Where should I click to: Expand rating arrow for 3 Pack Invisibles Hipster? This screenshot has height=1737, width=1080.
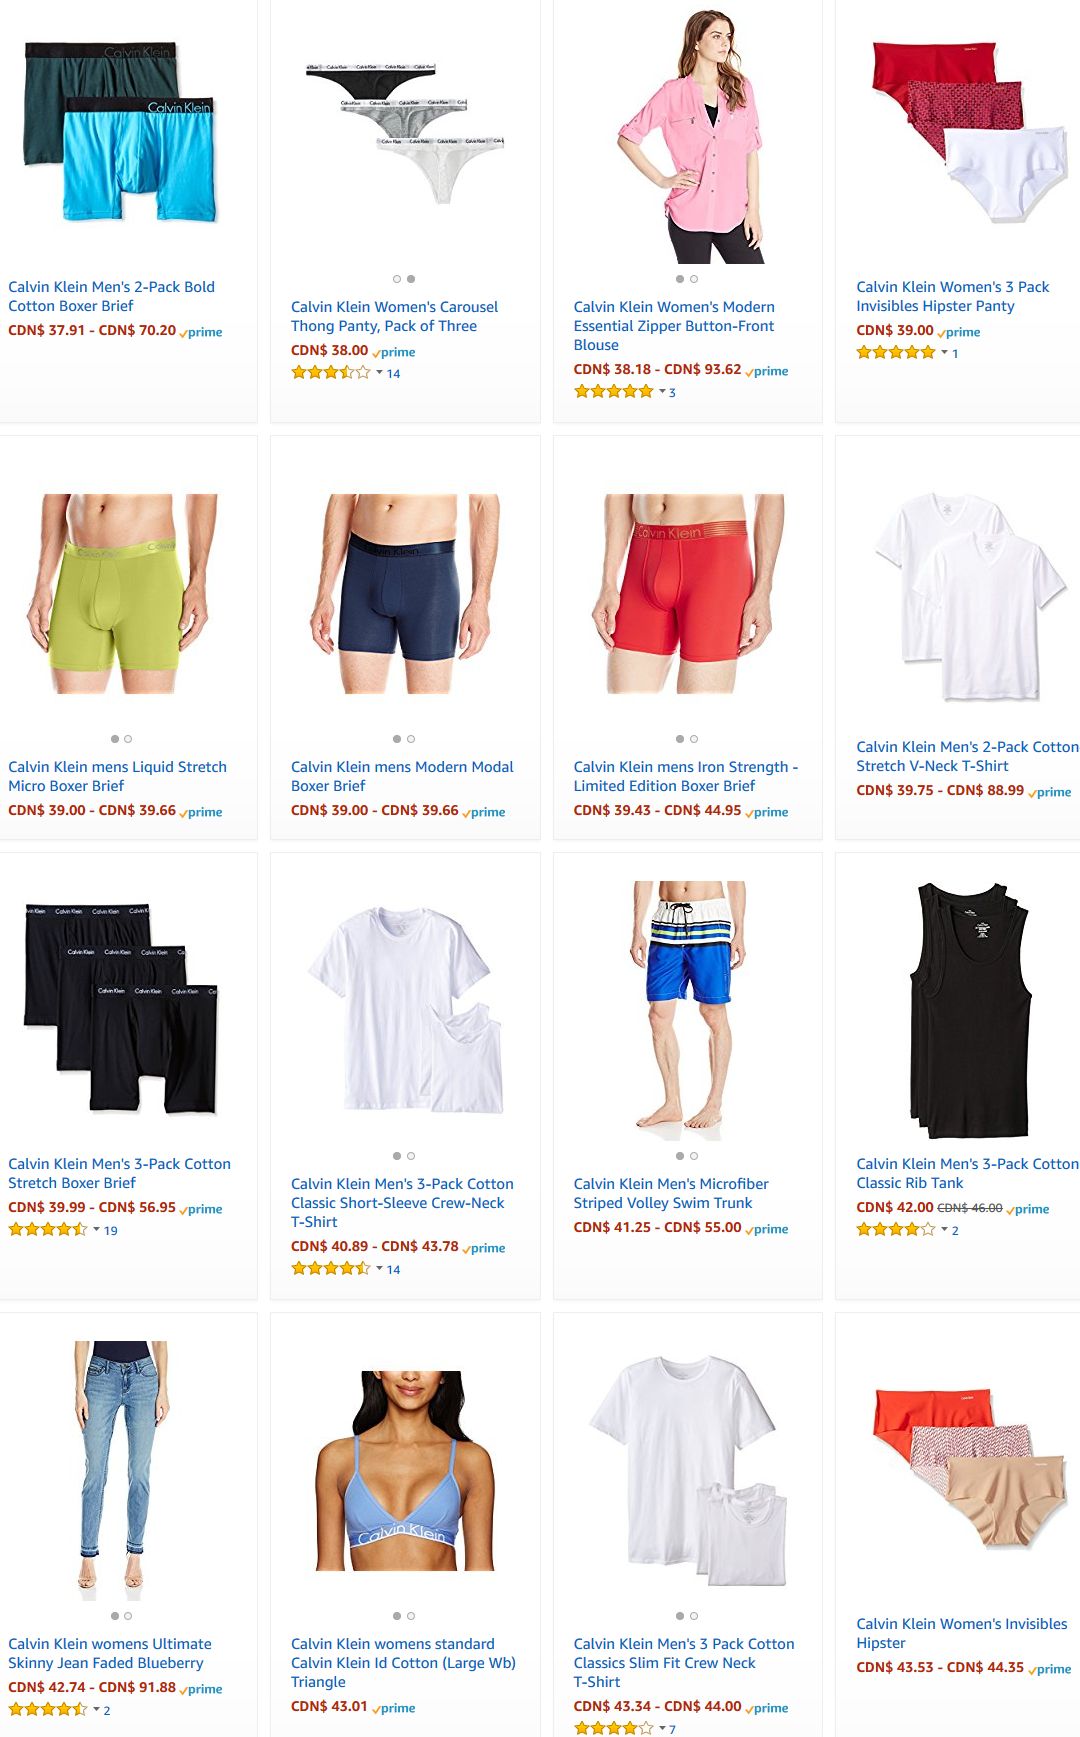(945, 353)
